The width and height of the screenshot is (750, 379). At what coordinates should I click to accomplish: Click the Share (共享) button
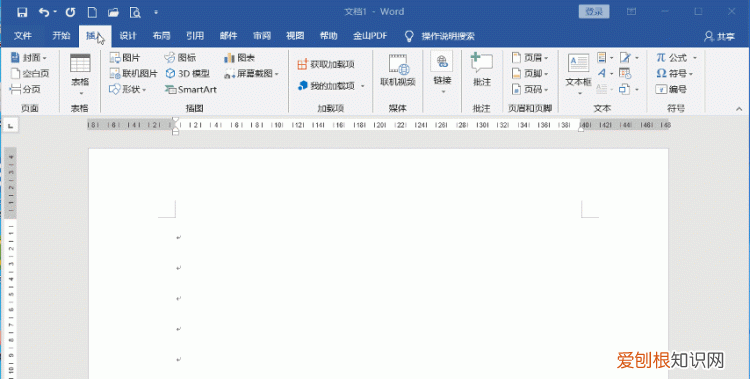click(x=719, y=36)
